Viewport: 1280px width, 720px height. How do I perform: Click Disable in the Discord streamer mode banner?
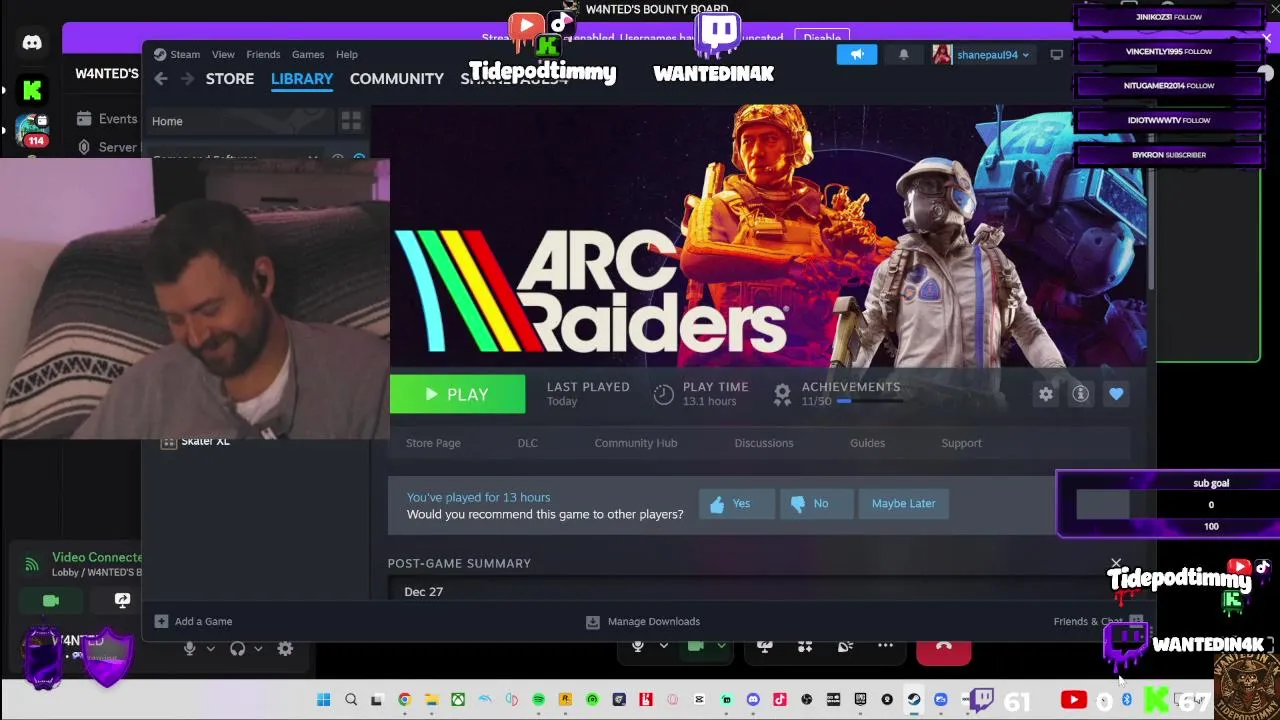[x=822, y=38]
